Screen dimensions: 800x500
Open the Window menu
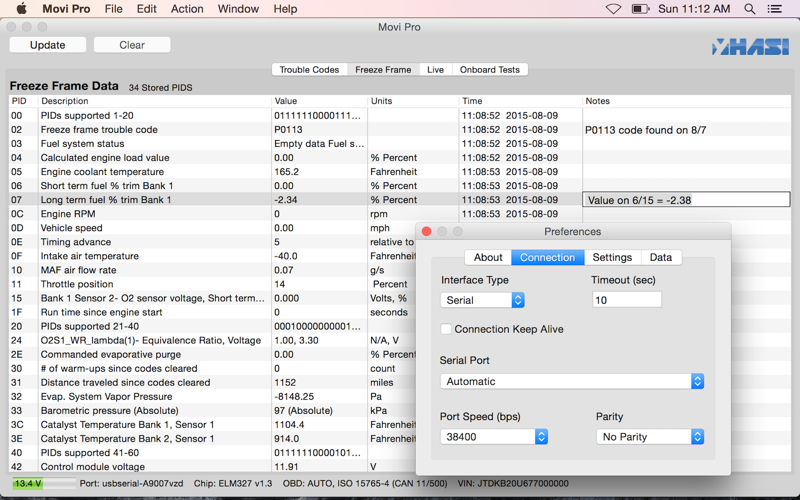[238, 9]
